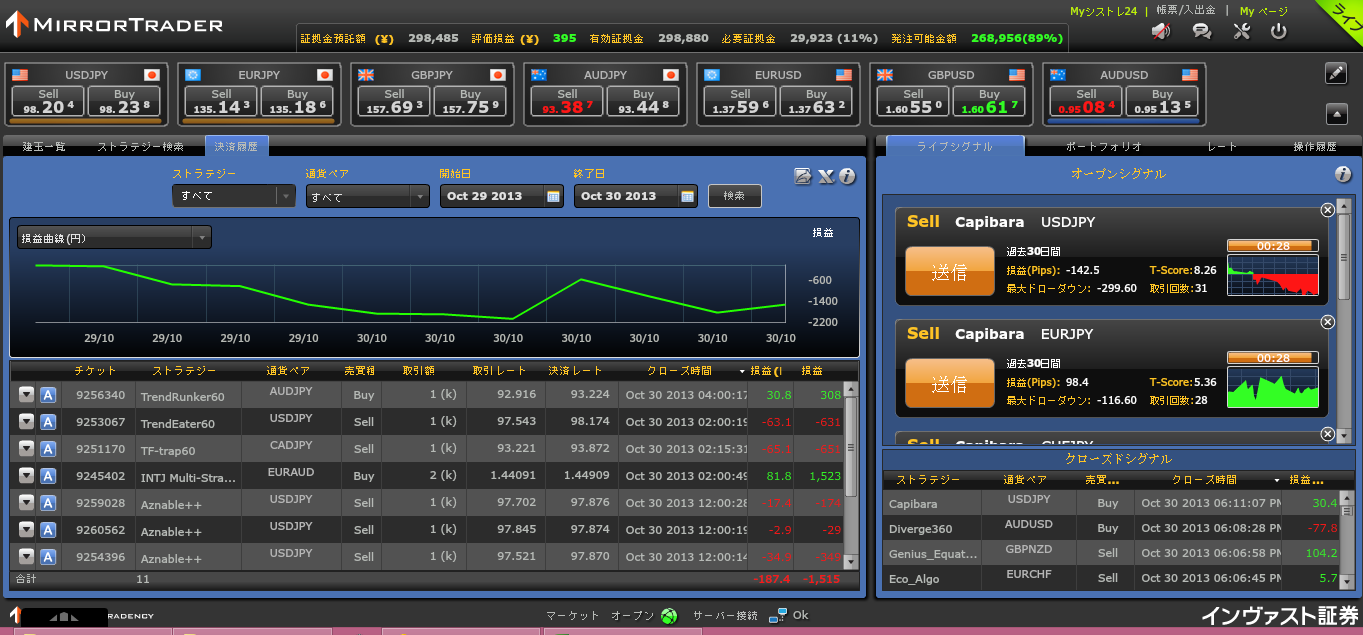This screenshot has width=1363, height=635.
Task: Click the A icon for ticket 9259028
Action: pyautogui.click(x=47, y=503)
